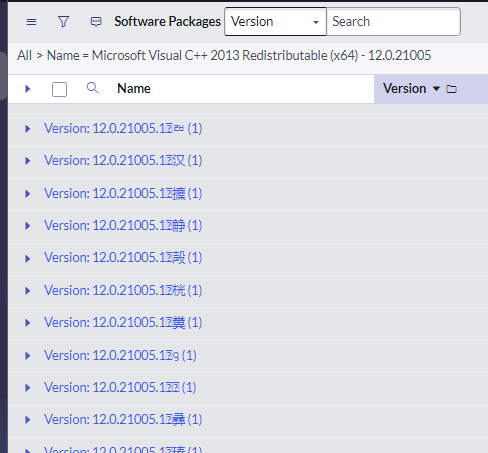This screenshot has width=488, height=453.
Task: Click the group folder icon beside Version
Action: tap(451, 89)
